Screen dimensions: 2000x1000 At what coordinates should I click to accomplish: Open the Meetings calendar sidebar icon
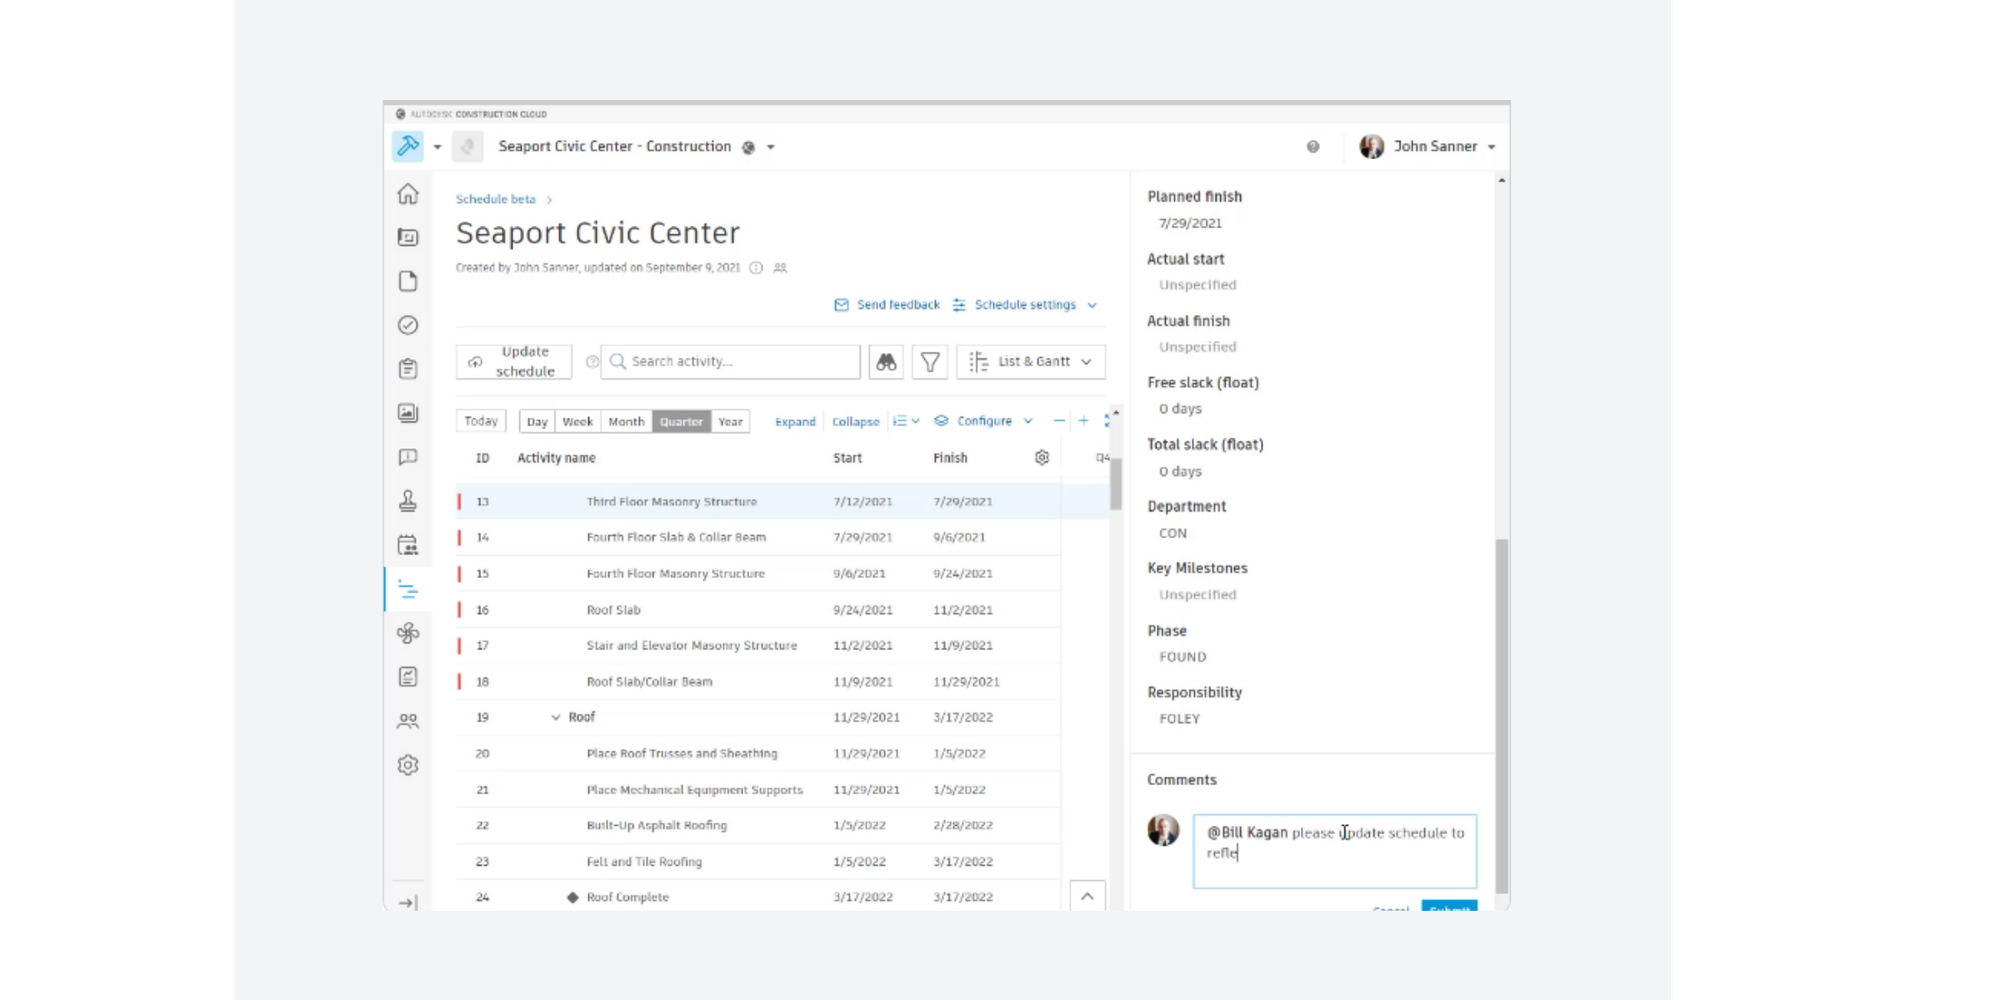click(x=408, y=545)
